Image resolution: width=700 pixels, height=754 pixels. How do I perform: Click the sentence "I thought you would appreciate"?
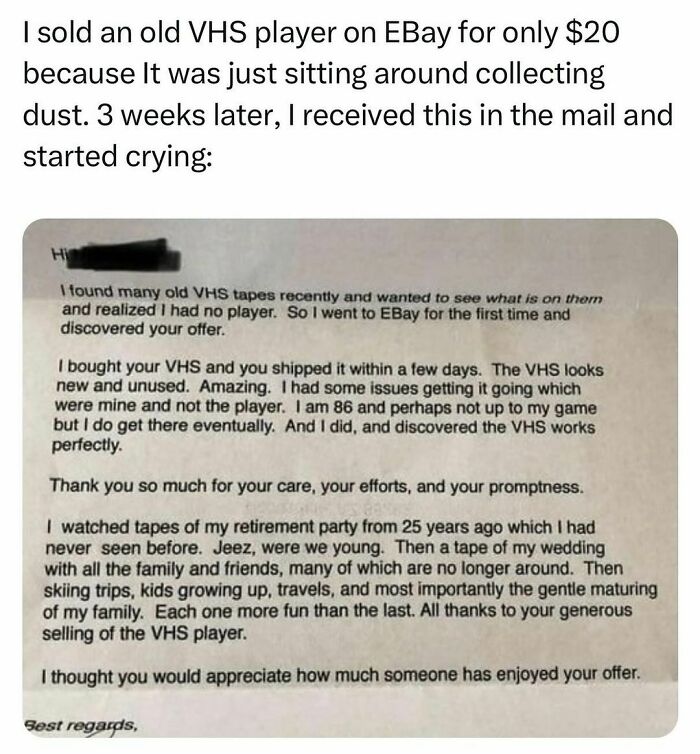pos(341,675)
